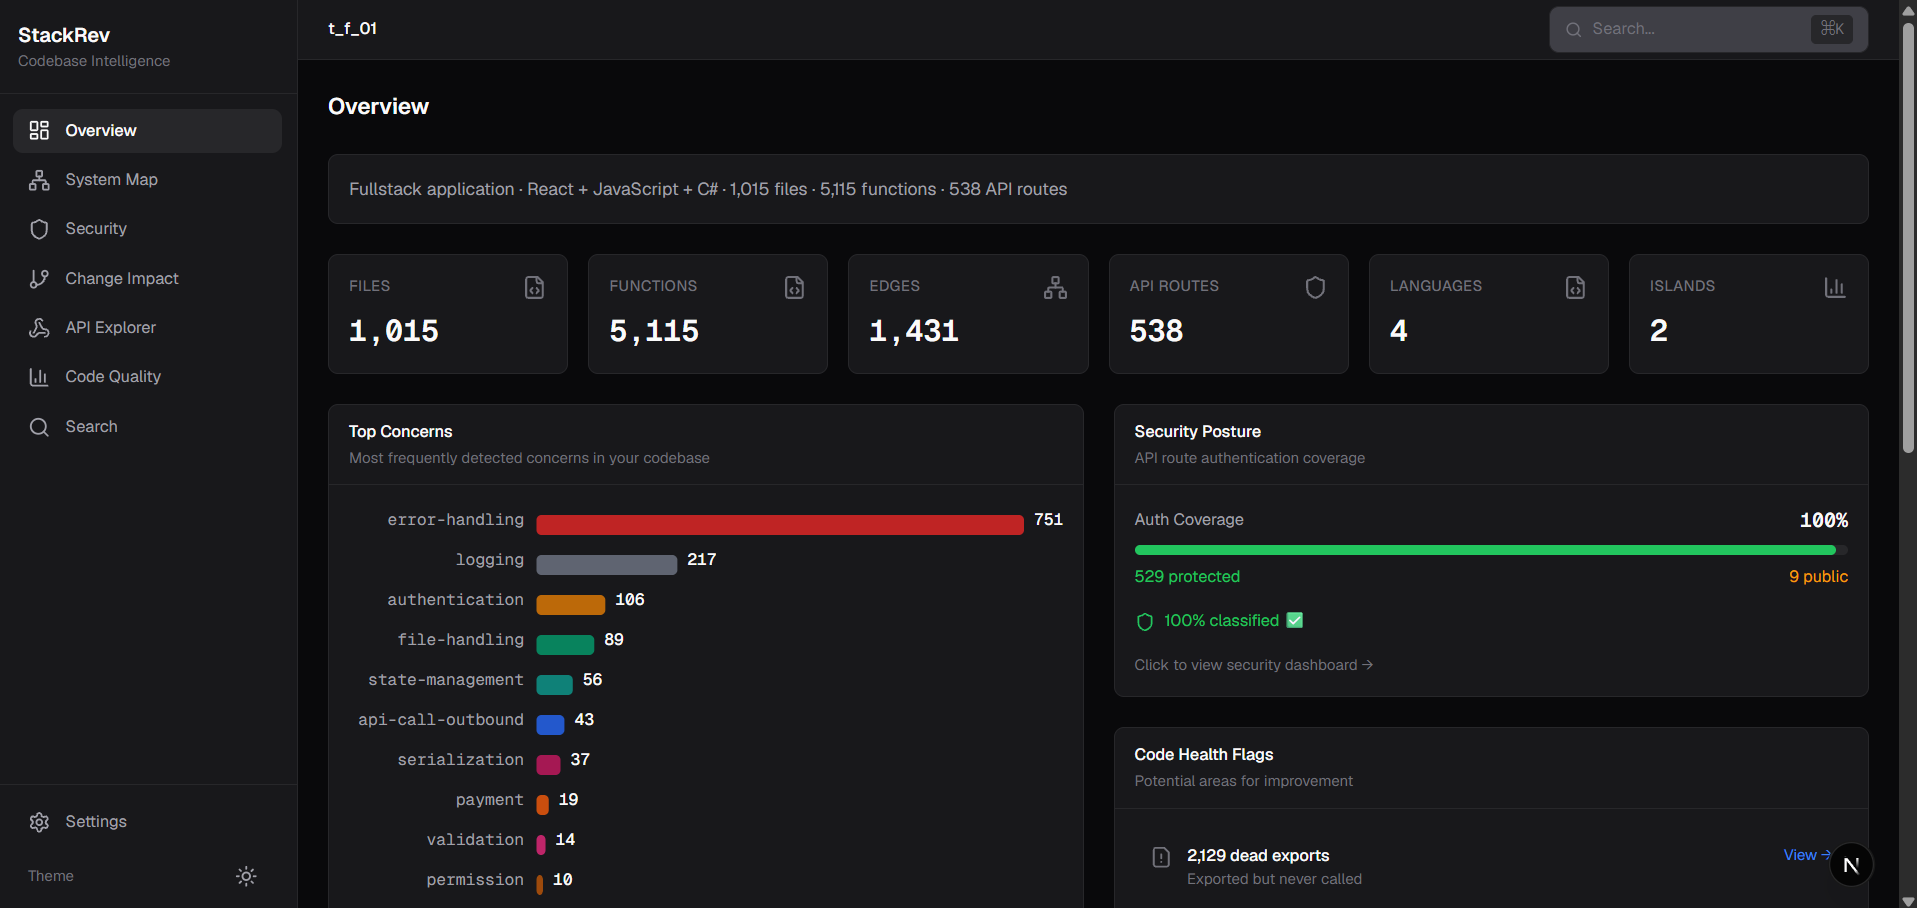Click the gray logging bar
Viewport: 1917px width, 908px height.
(x=607, y=565)
